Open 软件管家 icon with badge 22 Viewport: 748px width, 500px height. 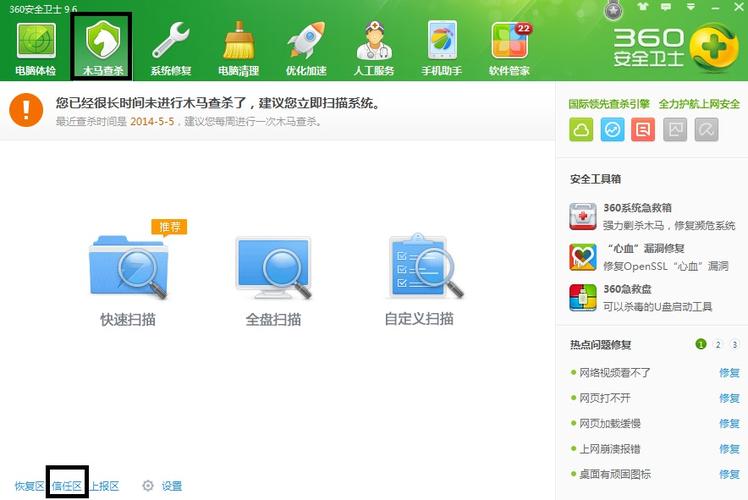tap(510, 40)
